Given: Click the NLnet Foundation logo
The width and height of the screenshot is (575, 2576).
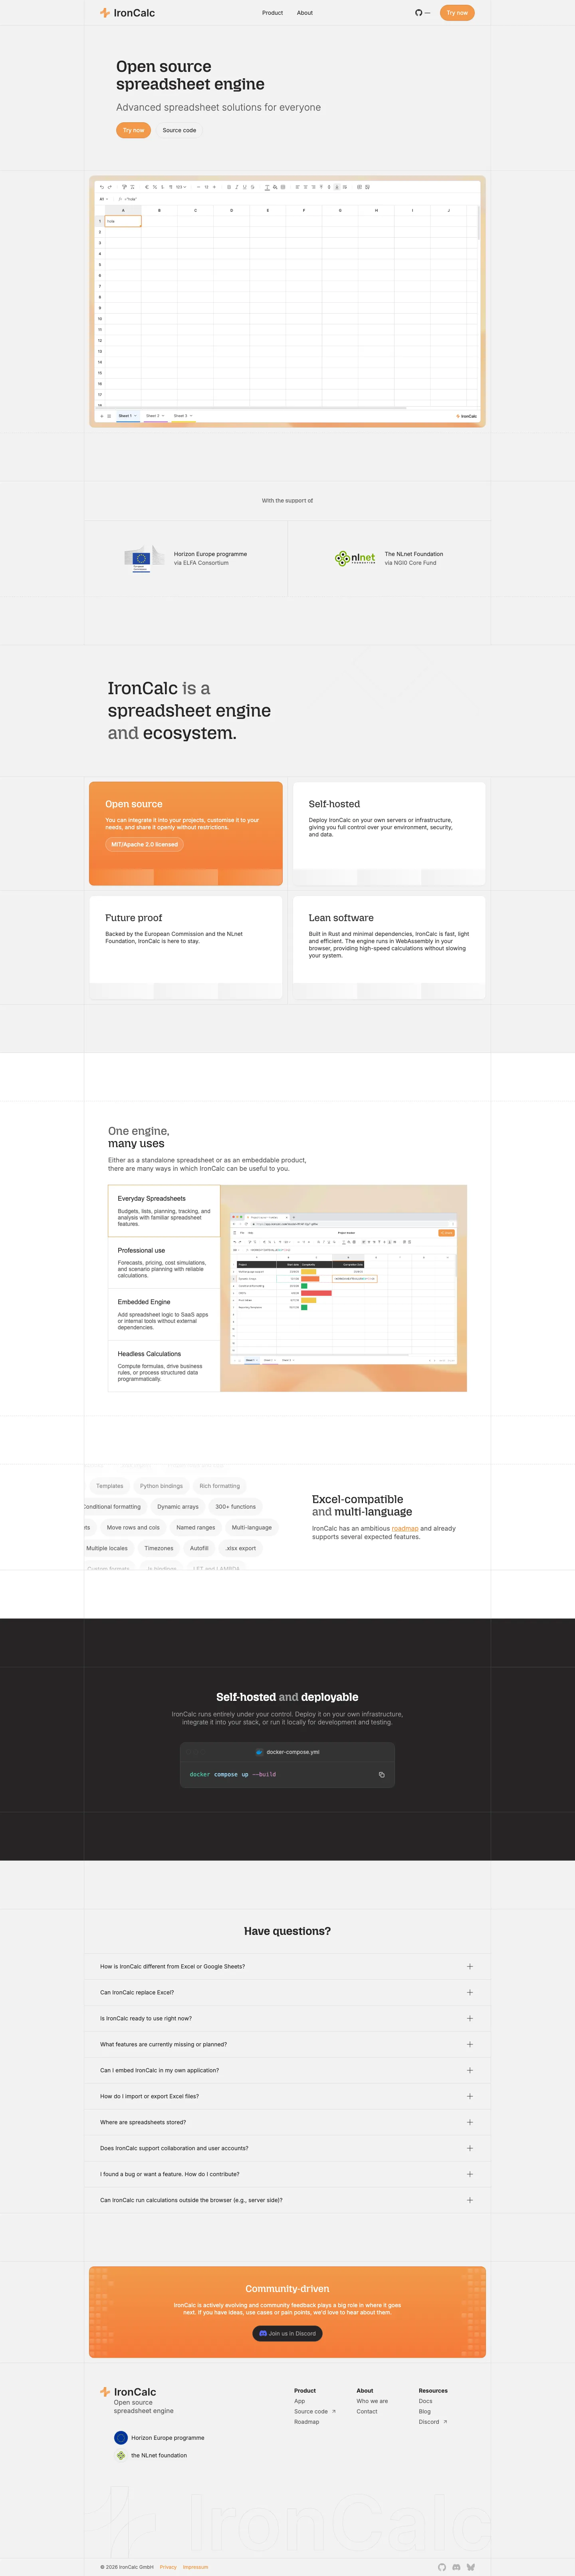Looking at the screenshot, I should (355, 558).
